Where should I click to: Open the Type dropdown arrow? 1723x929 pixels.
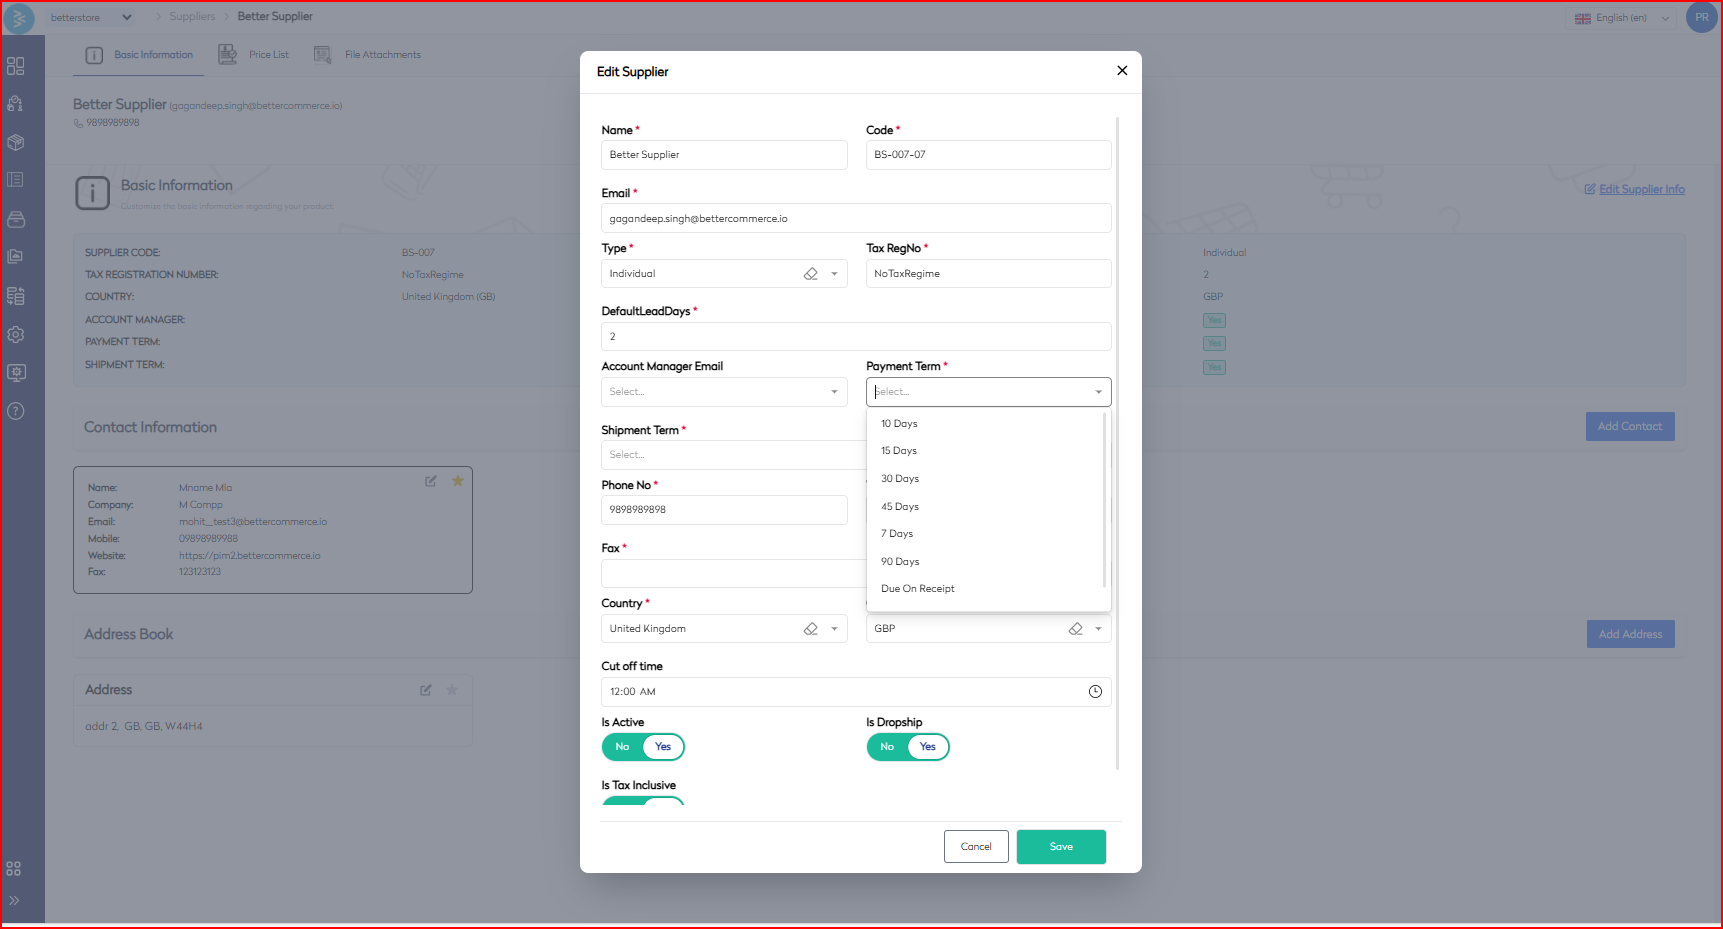[834, 274]
